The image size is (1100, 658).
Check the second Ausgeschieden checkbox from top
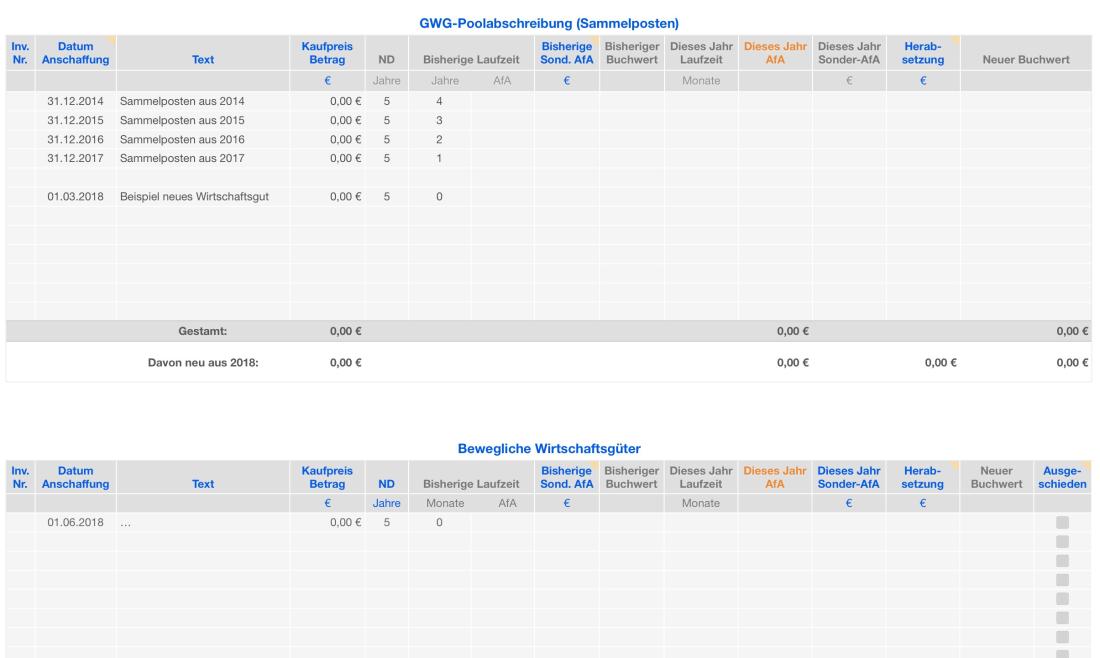[1062, 541]
